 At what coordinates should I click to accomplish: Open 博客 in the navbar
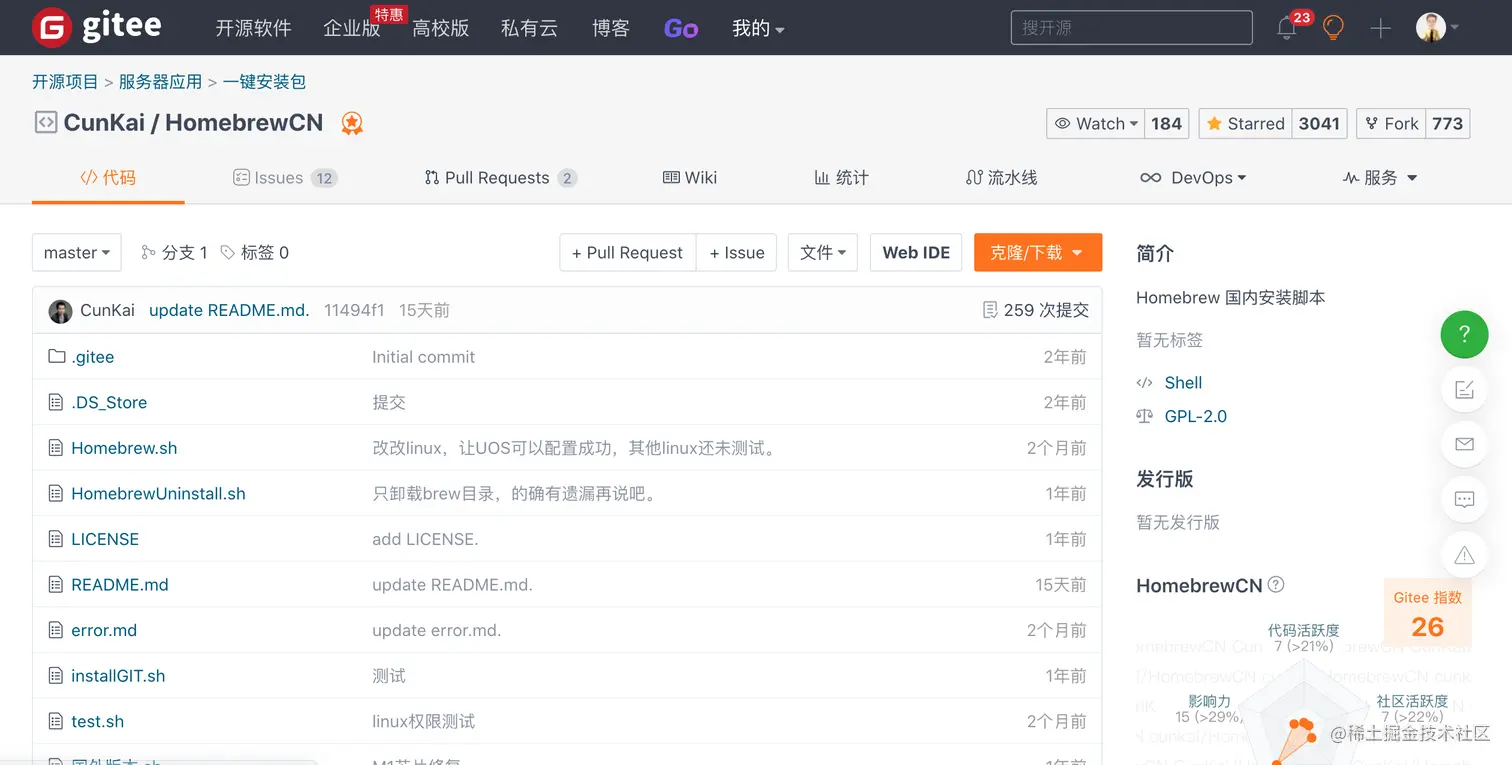tap(611, 28)
